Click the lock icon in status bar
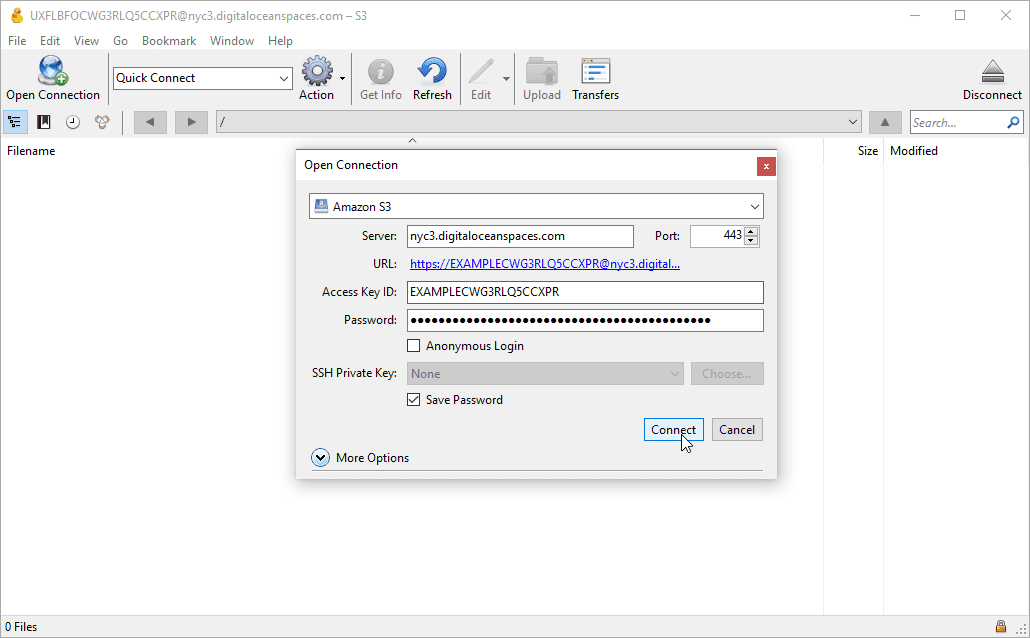Screen dimensions: 1030x638 [x=1000, y=626]
